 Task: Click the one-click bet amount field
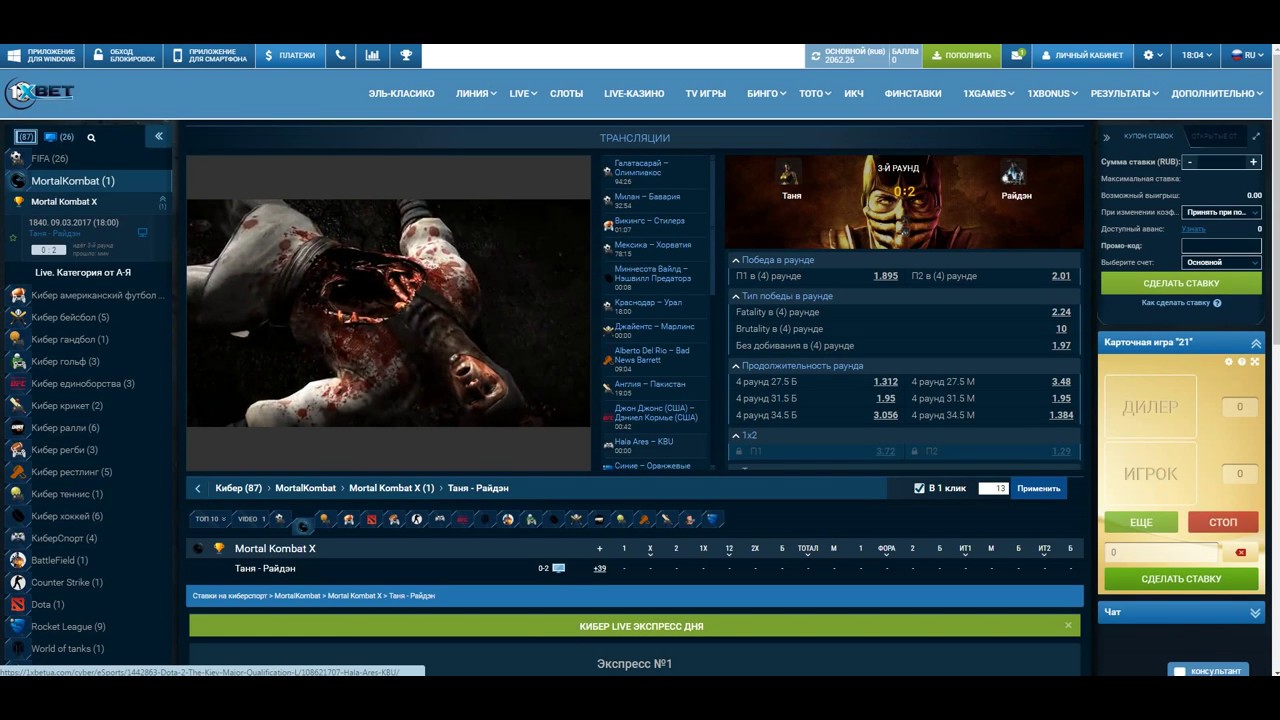992,488
